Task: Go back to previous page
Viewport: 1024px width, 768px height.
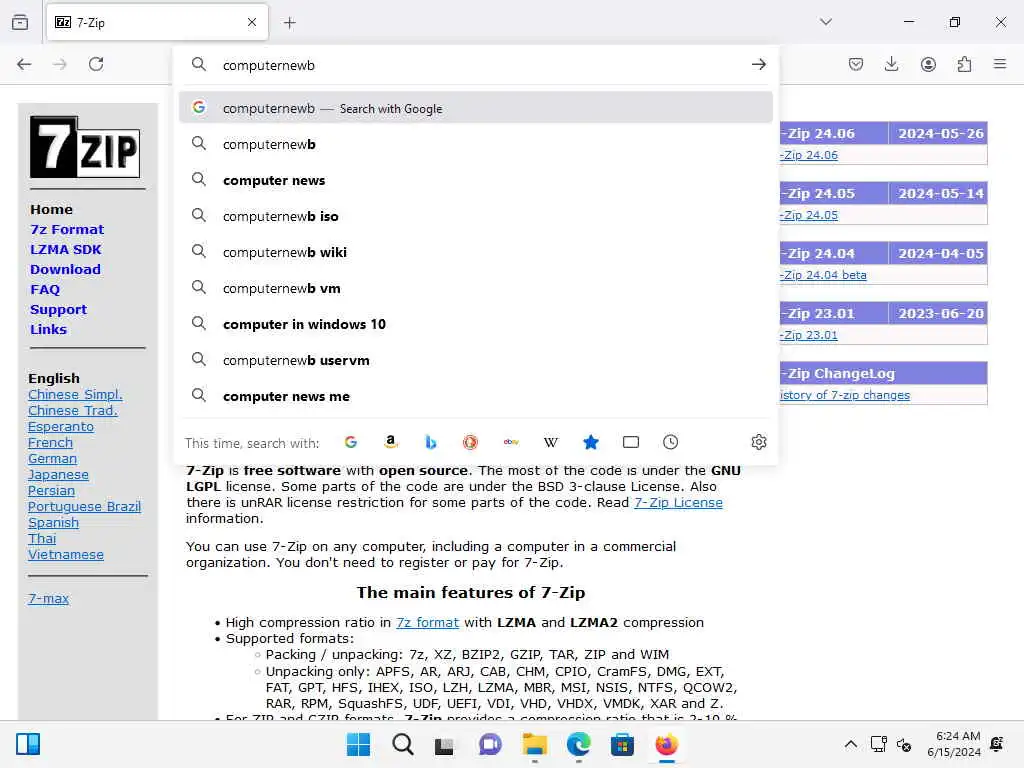Action: pyautogui.click(x=24, y=64)
